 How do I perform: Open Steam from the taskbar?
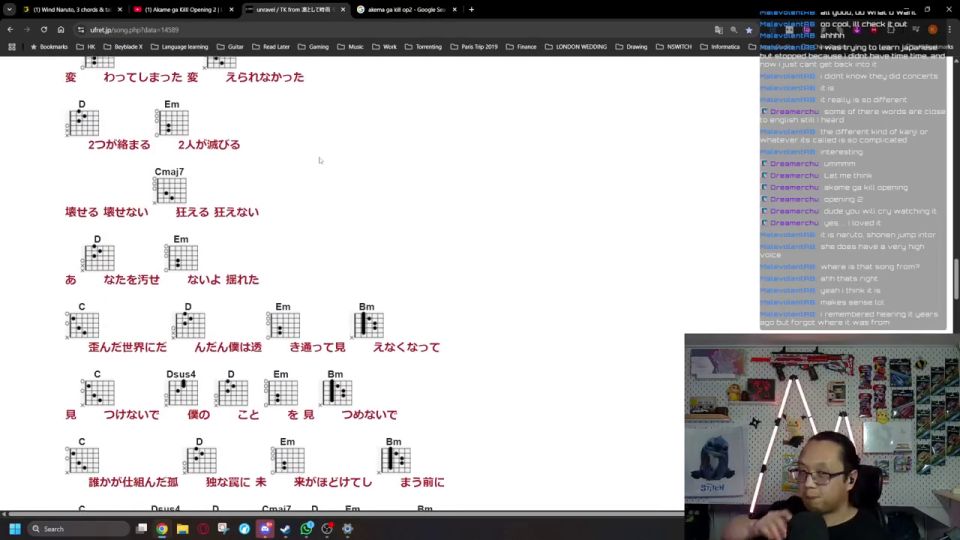tap(285, 529)
